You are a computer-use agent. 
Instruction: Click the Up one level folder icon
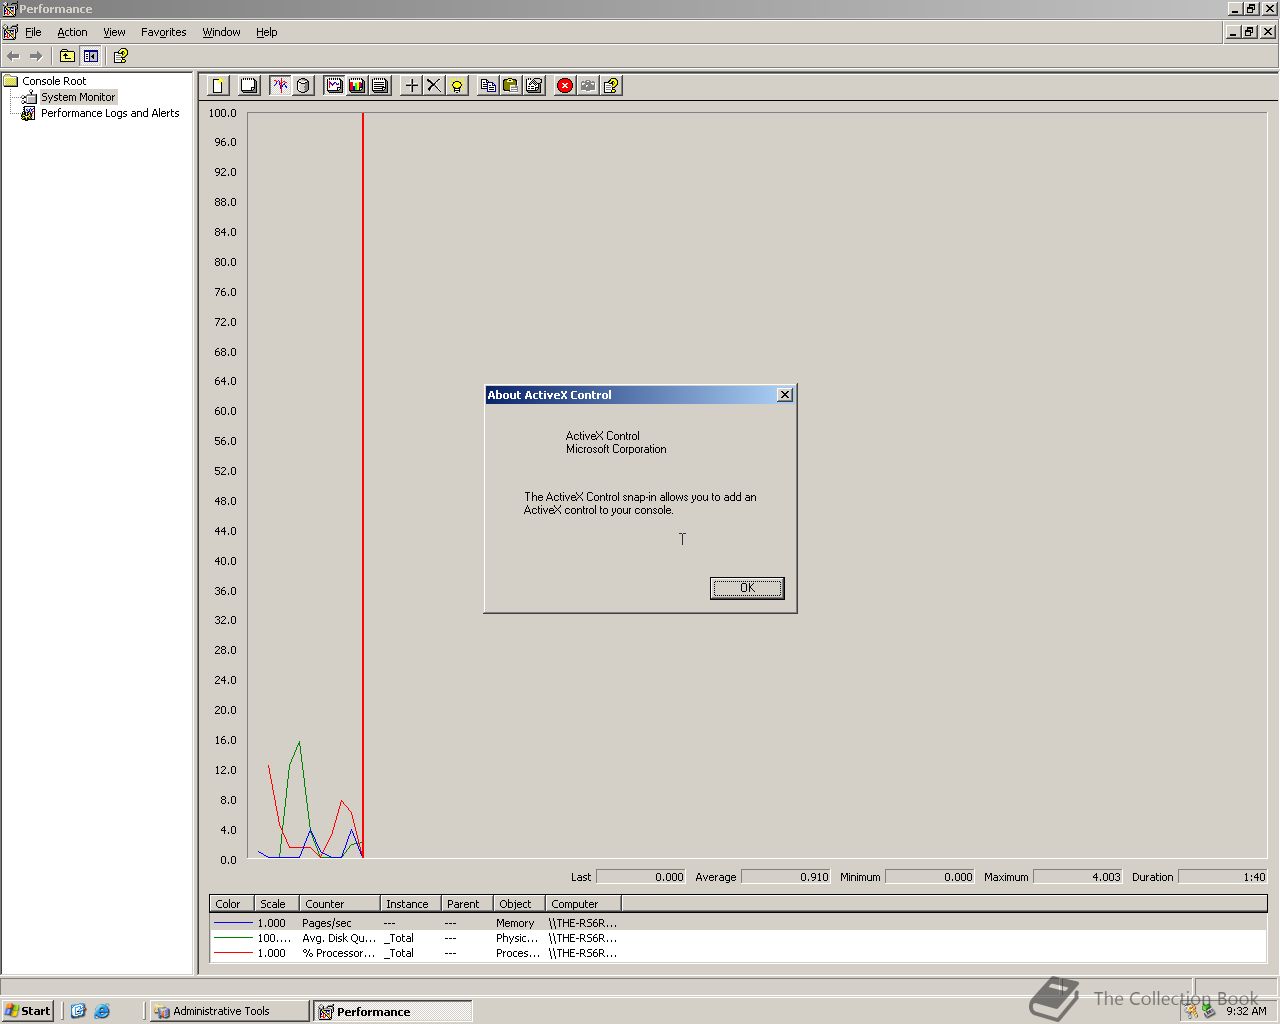67,56
